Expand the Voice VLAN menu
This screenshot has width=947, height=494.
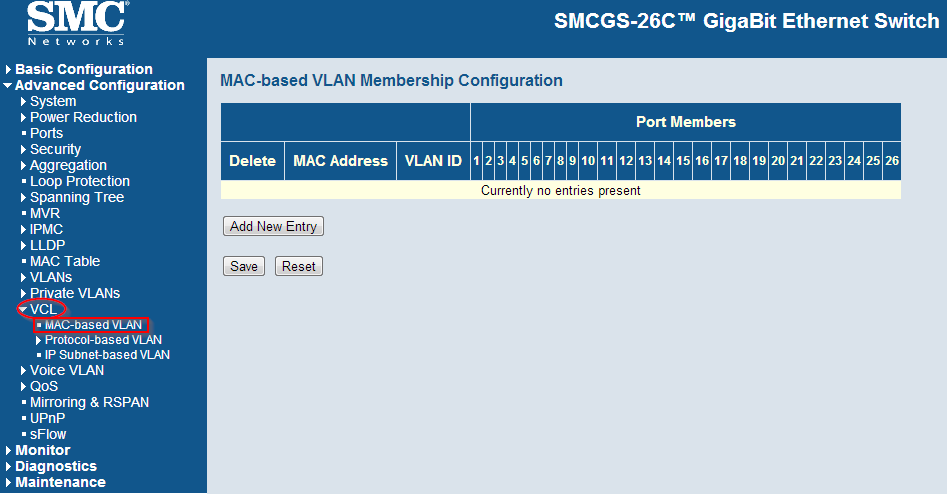pos(66,370)
